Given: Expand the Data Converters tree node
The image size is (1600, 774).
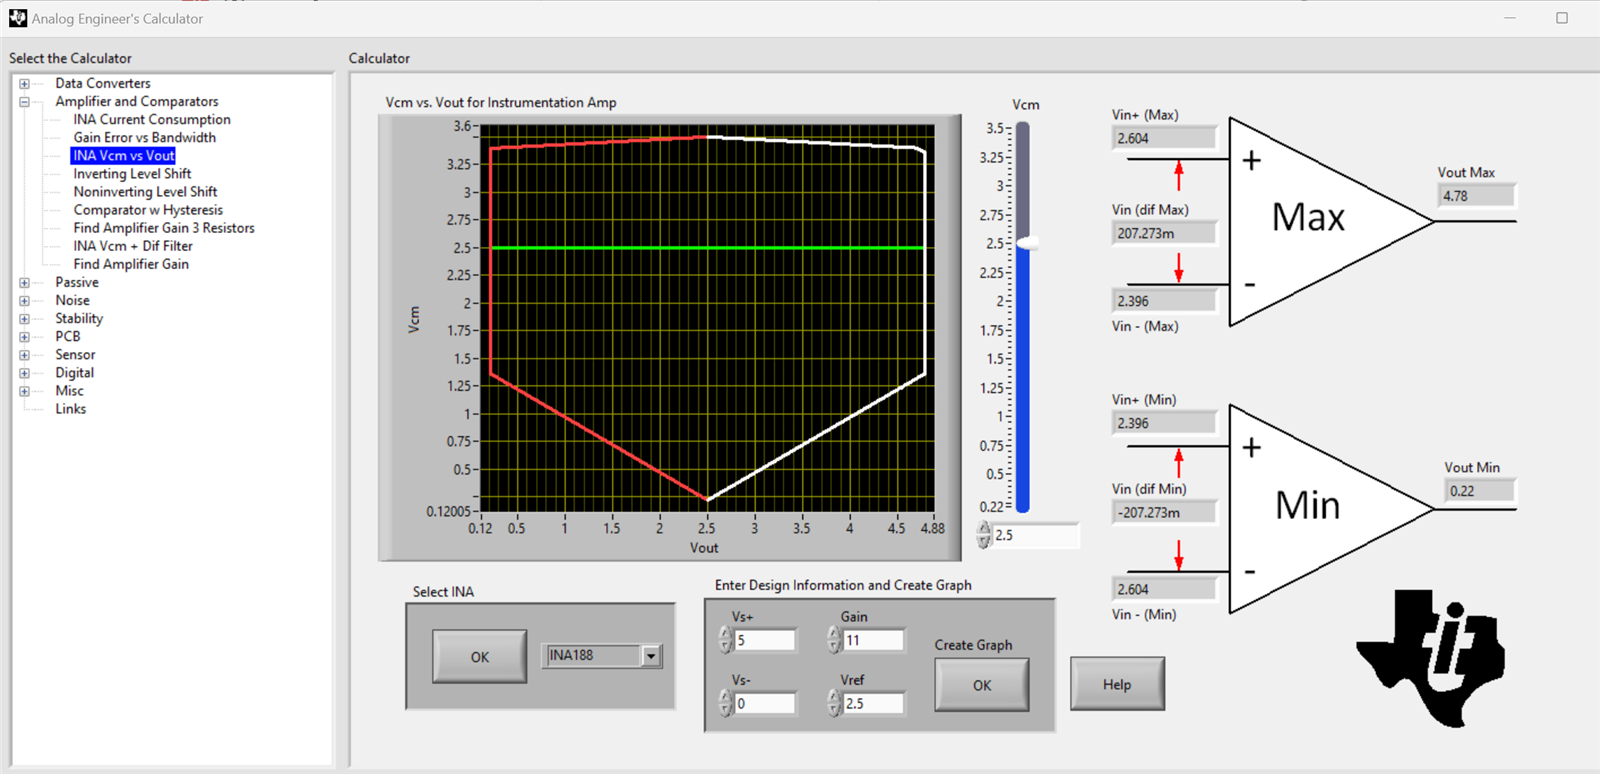Looking at the screenshot, I should point(24,84).
